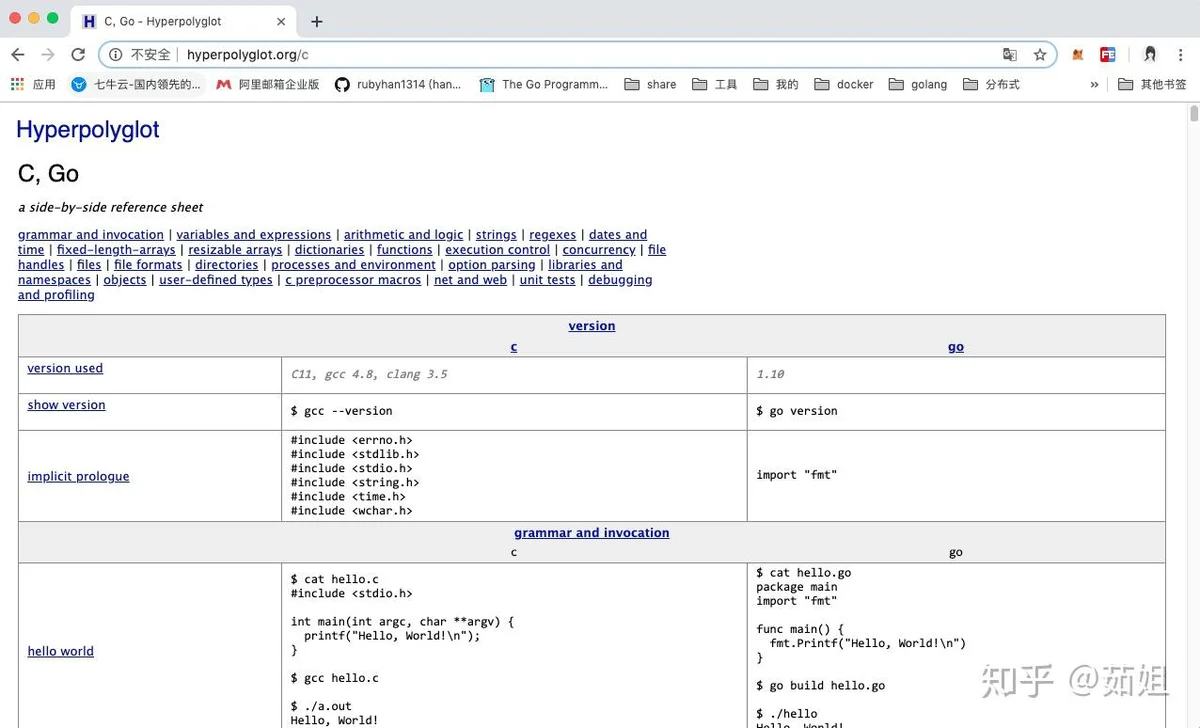Screen dimensions: 1200x728
Task: Open the 七牛云 bookmark
Action: tap(135, 85)
